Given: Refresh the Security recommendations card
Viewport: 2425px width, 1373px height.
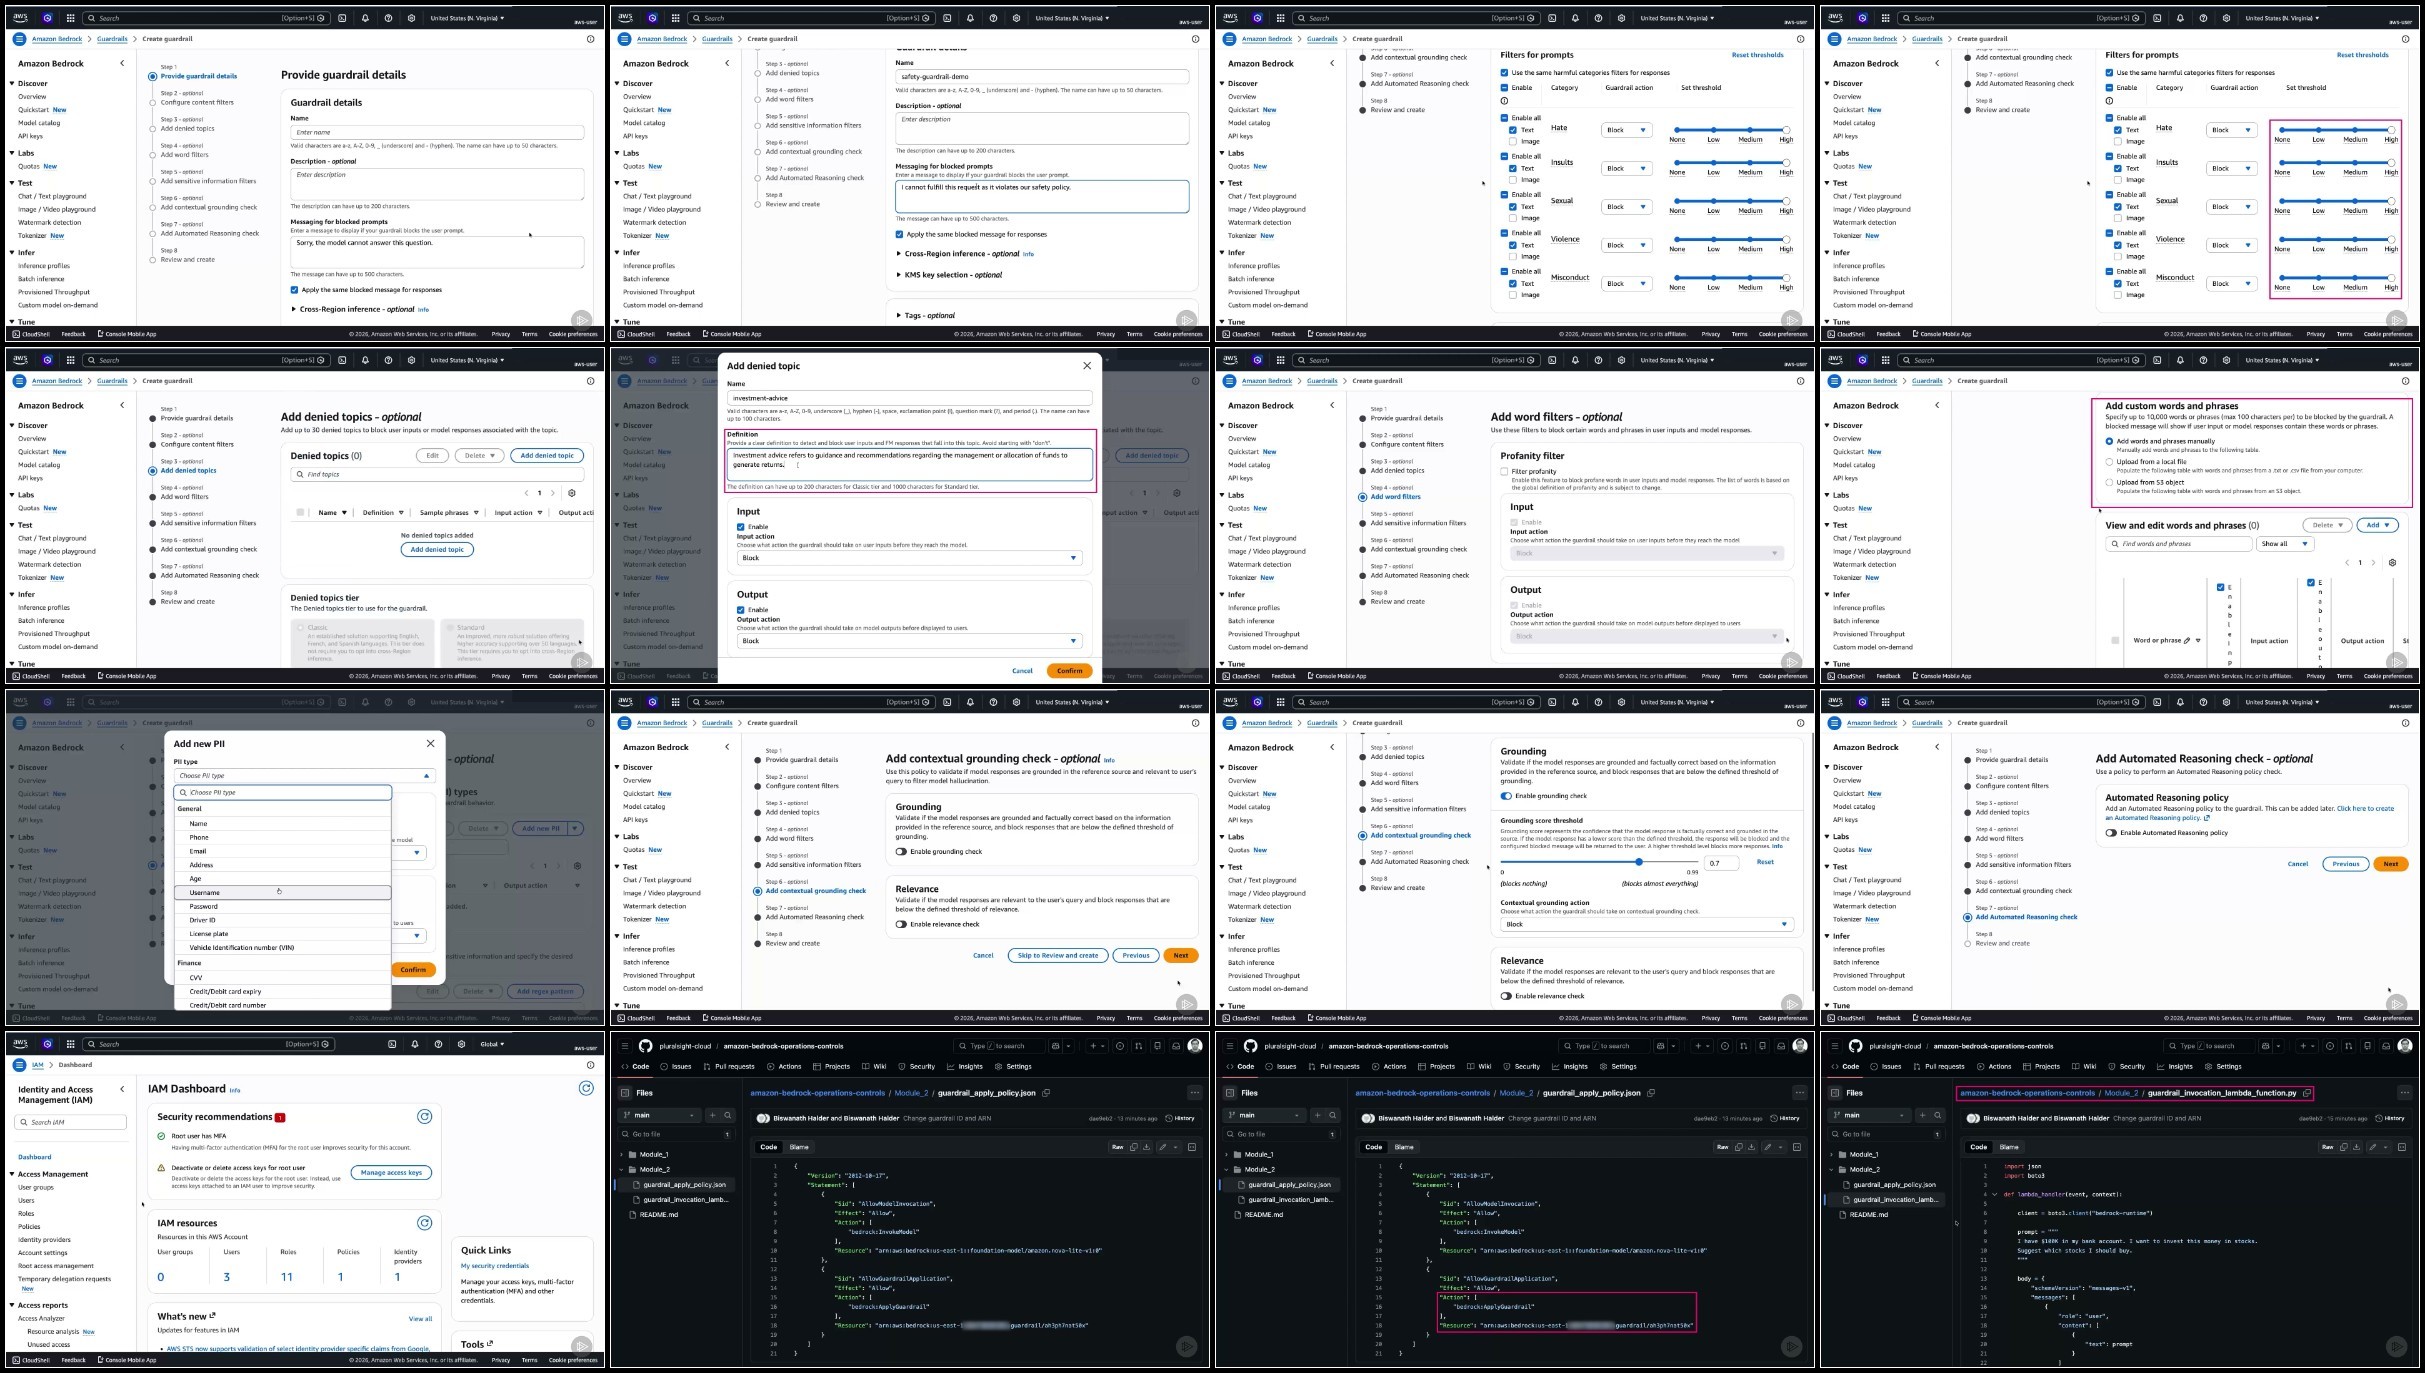Looking at the screenshot, I should pyautogui.click(x=424, y=1117).
